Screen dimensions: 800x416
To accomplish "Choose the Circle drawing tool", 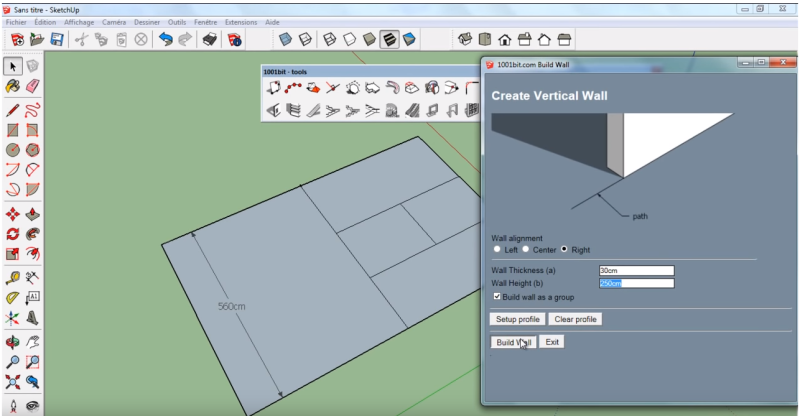I will 13,150.
